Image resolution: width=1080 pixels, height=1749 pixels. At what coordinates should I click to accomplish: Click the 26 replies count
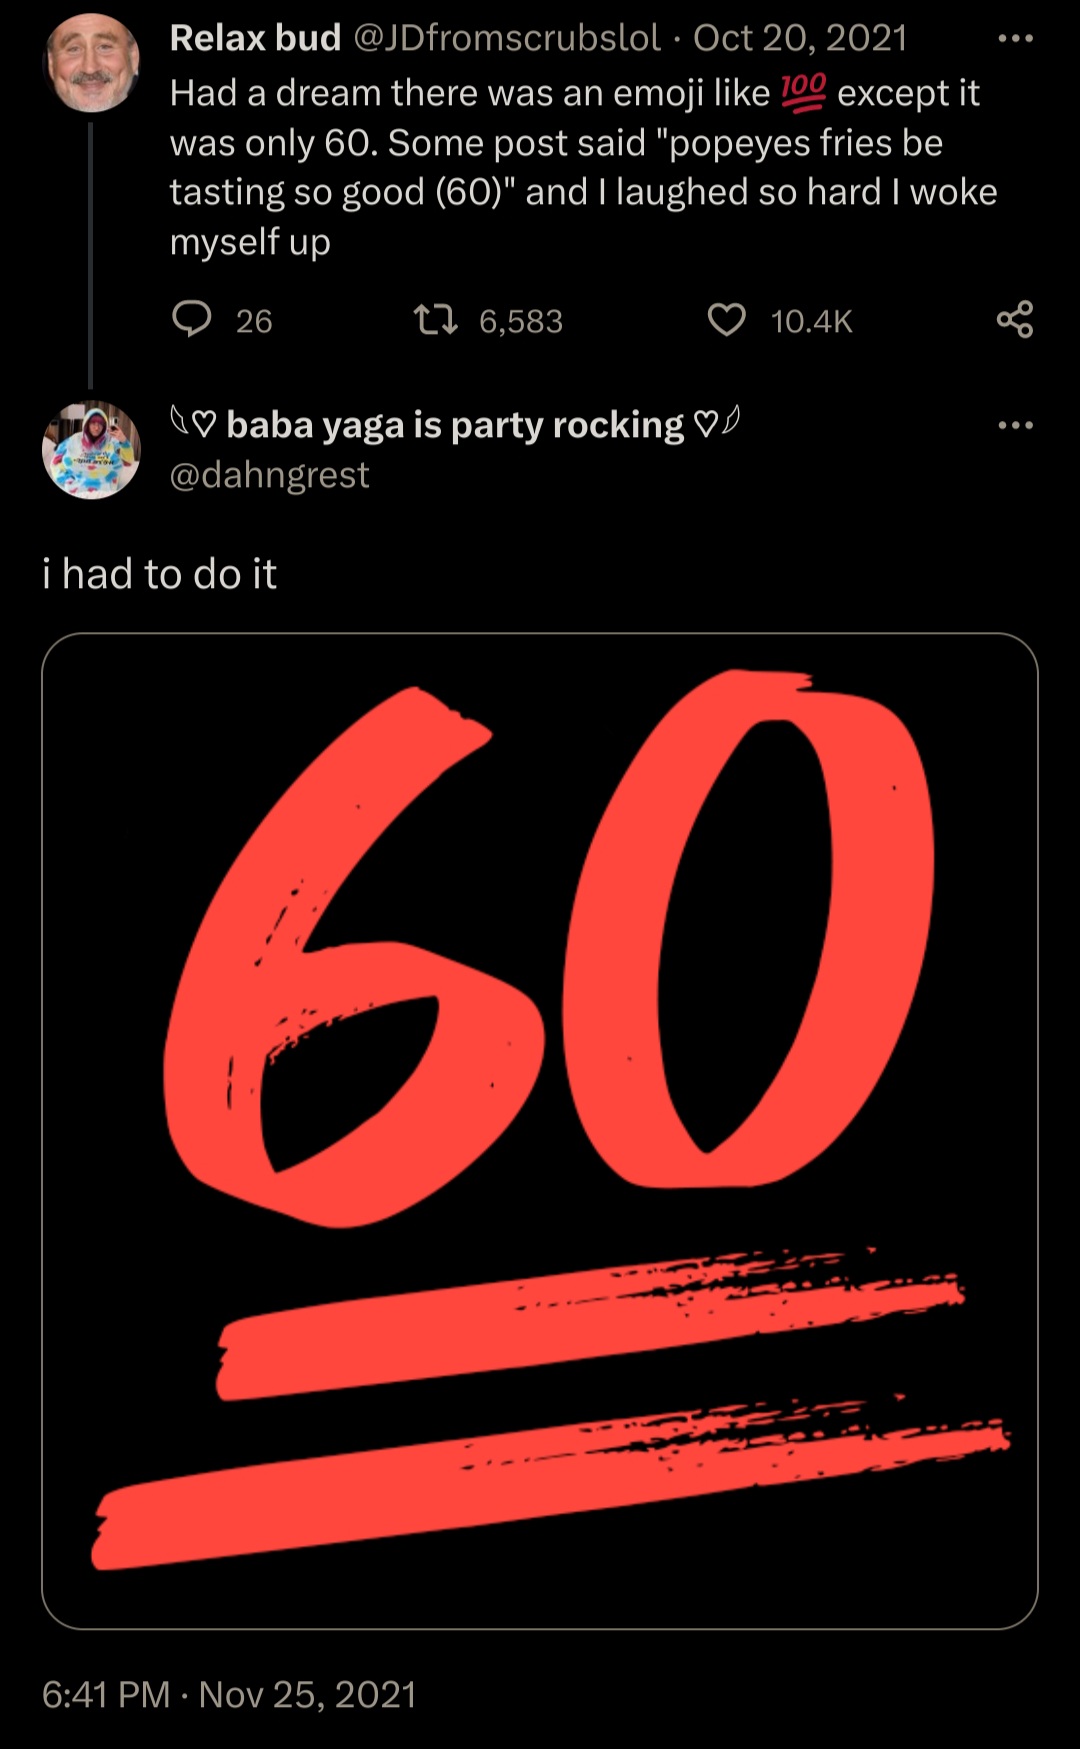[254, 321]
